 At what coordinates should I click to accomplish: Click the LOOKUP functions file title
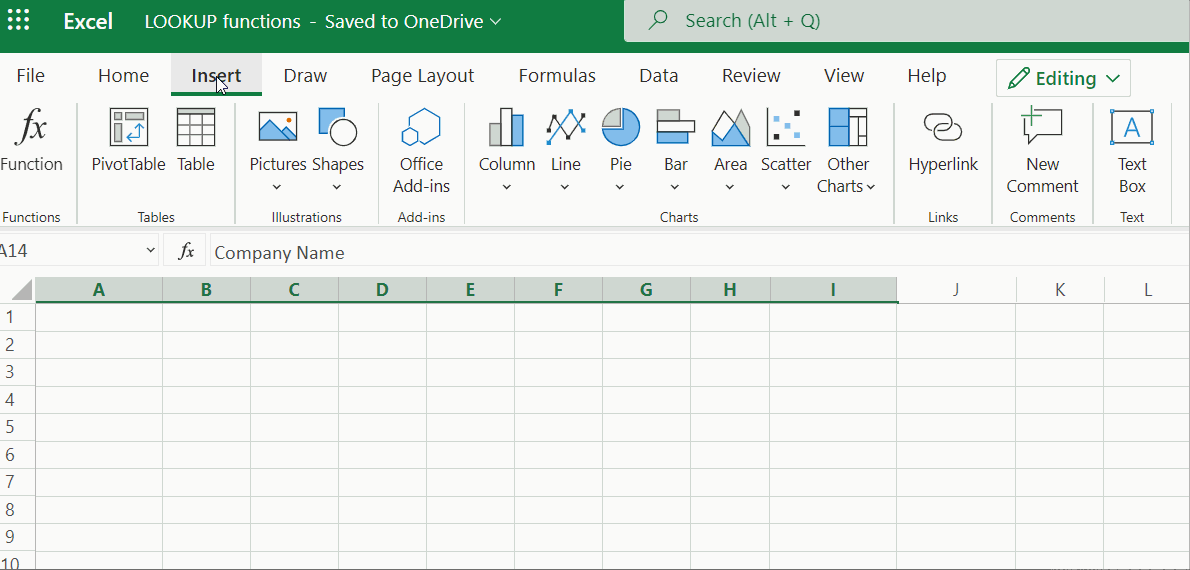click(x=222, y=21)
